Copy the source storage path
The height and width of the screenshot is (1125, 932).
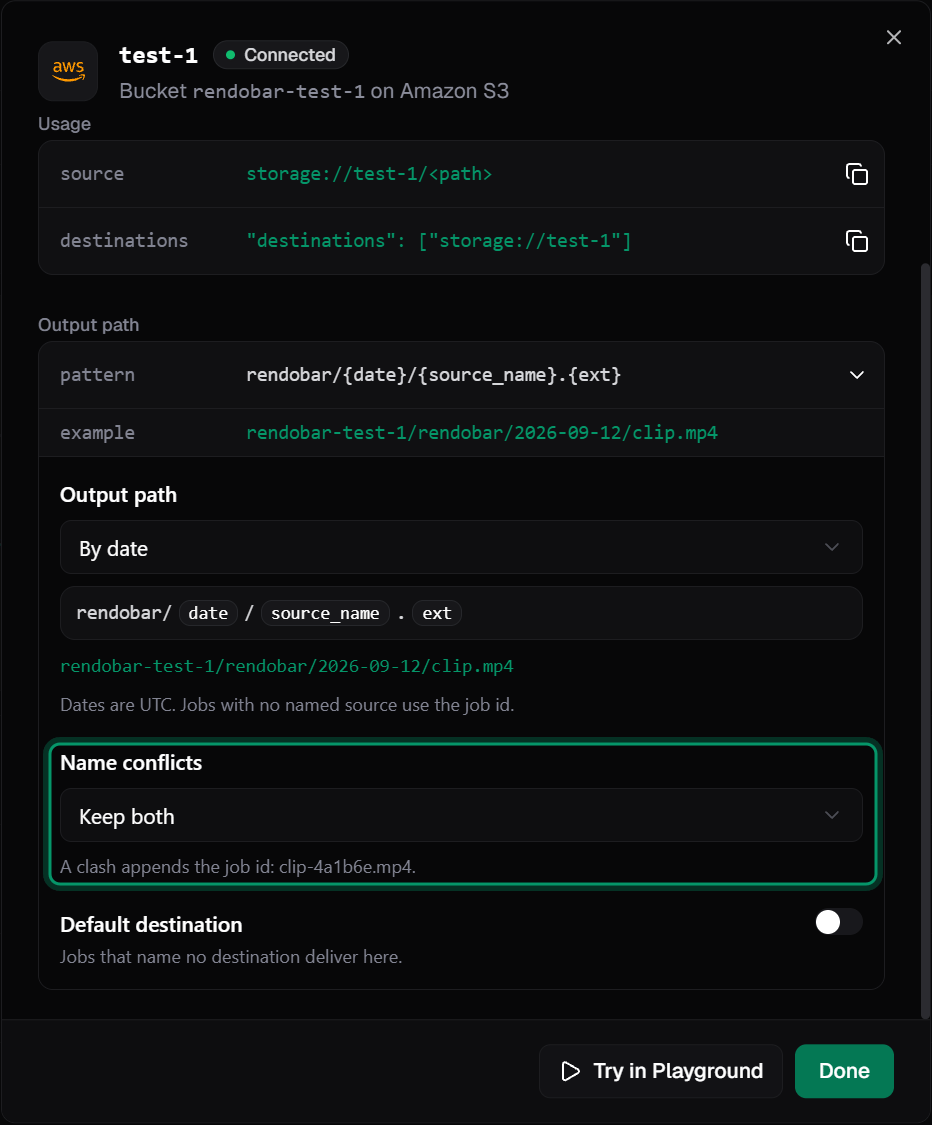[x=857, y=174]
